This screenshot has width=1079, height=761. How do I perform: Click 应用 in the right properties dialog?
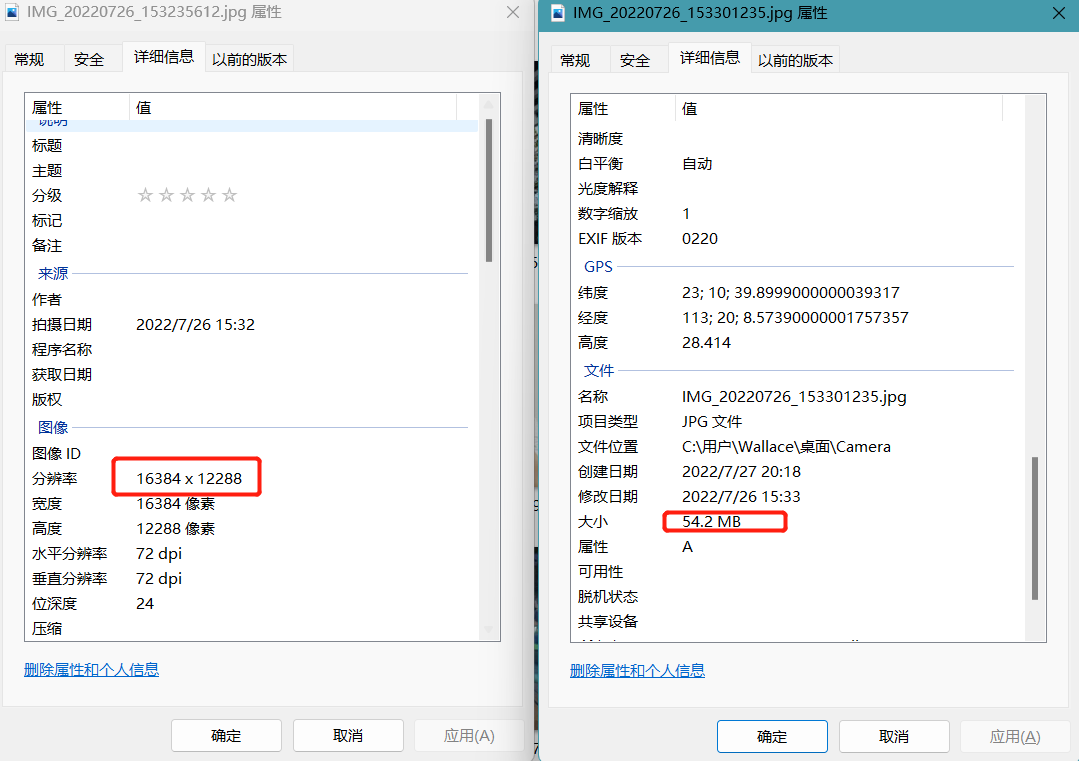point(1015,736)
